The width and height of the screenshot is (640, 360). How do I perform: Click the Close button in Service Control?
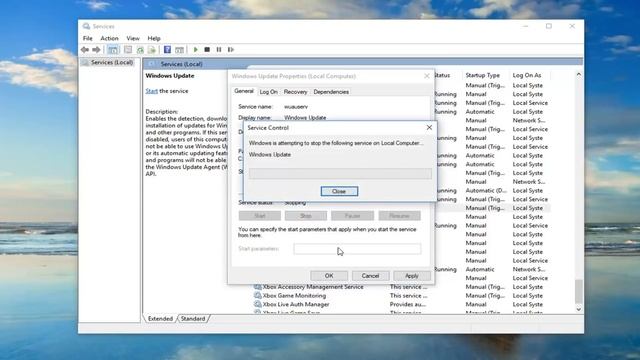point(339,191)
